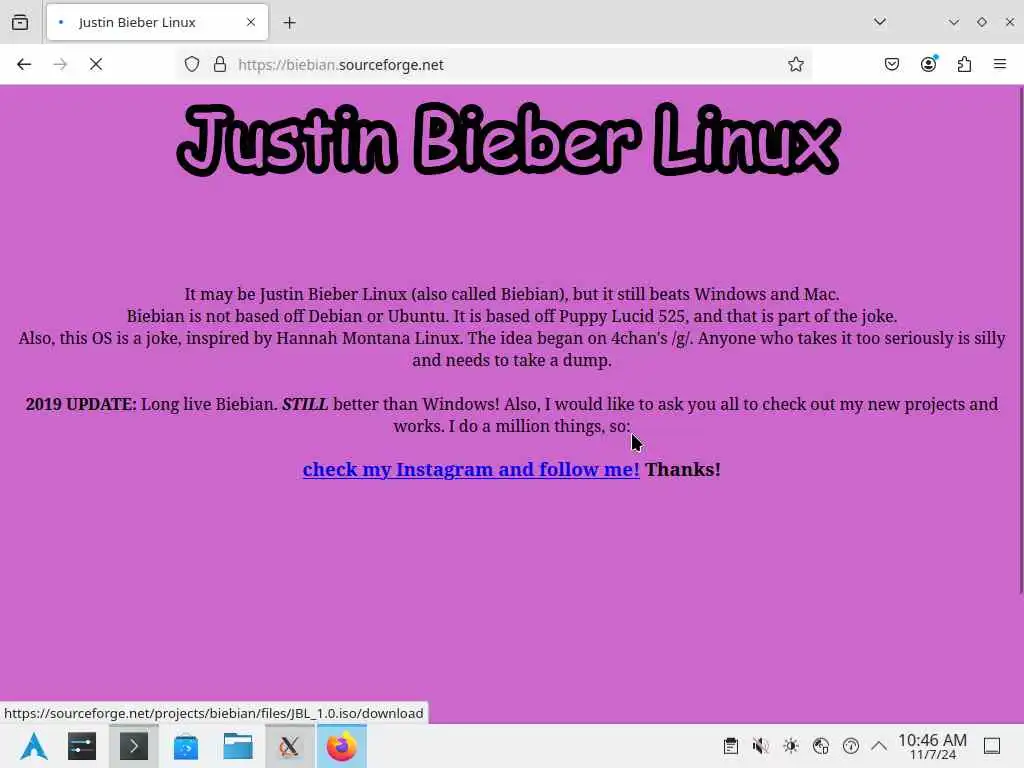Open the Arch application launcher

pyautogui.click(x=34, y=746)
